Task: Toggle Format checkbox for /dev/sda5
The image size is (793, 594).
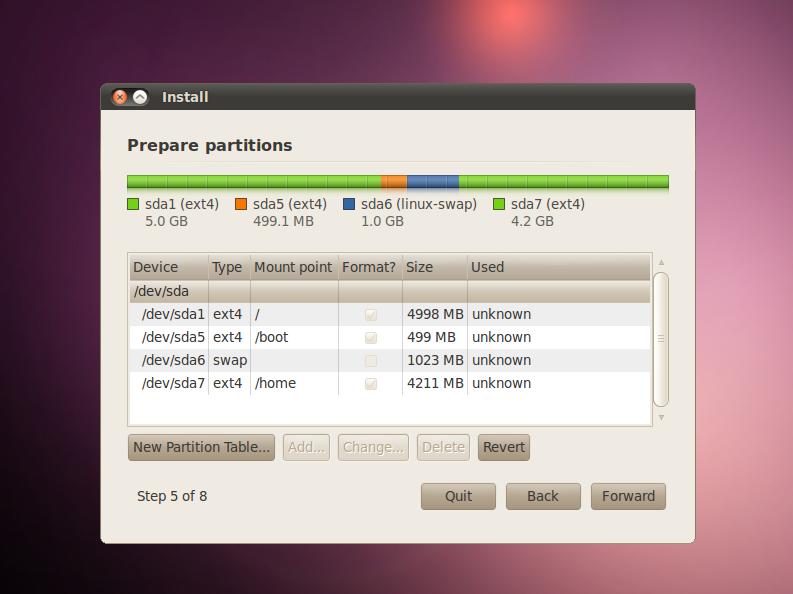Action: pyautogui.click(x=371, y=337)
